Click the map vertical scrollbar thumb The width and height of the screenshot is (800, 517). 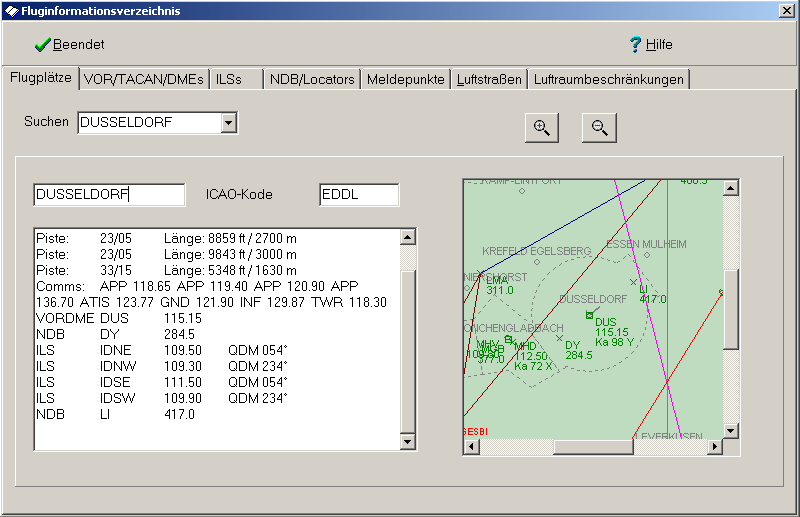click(731, 310)
